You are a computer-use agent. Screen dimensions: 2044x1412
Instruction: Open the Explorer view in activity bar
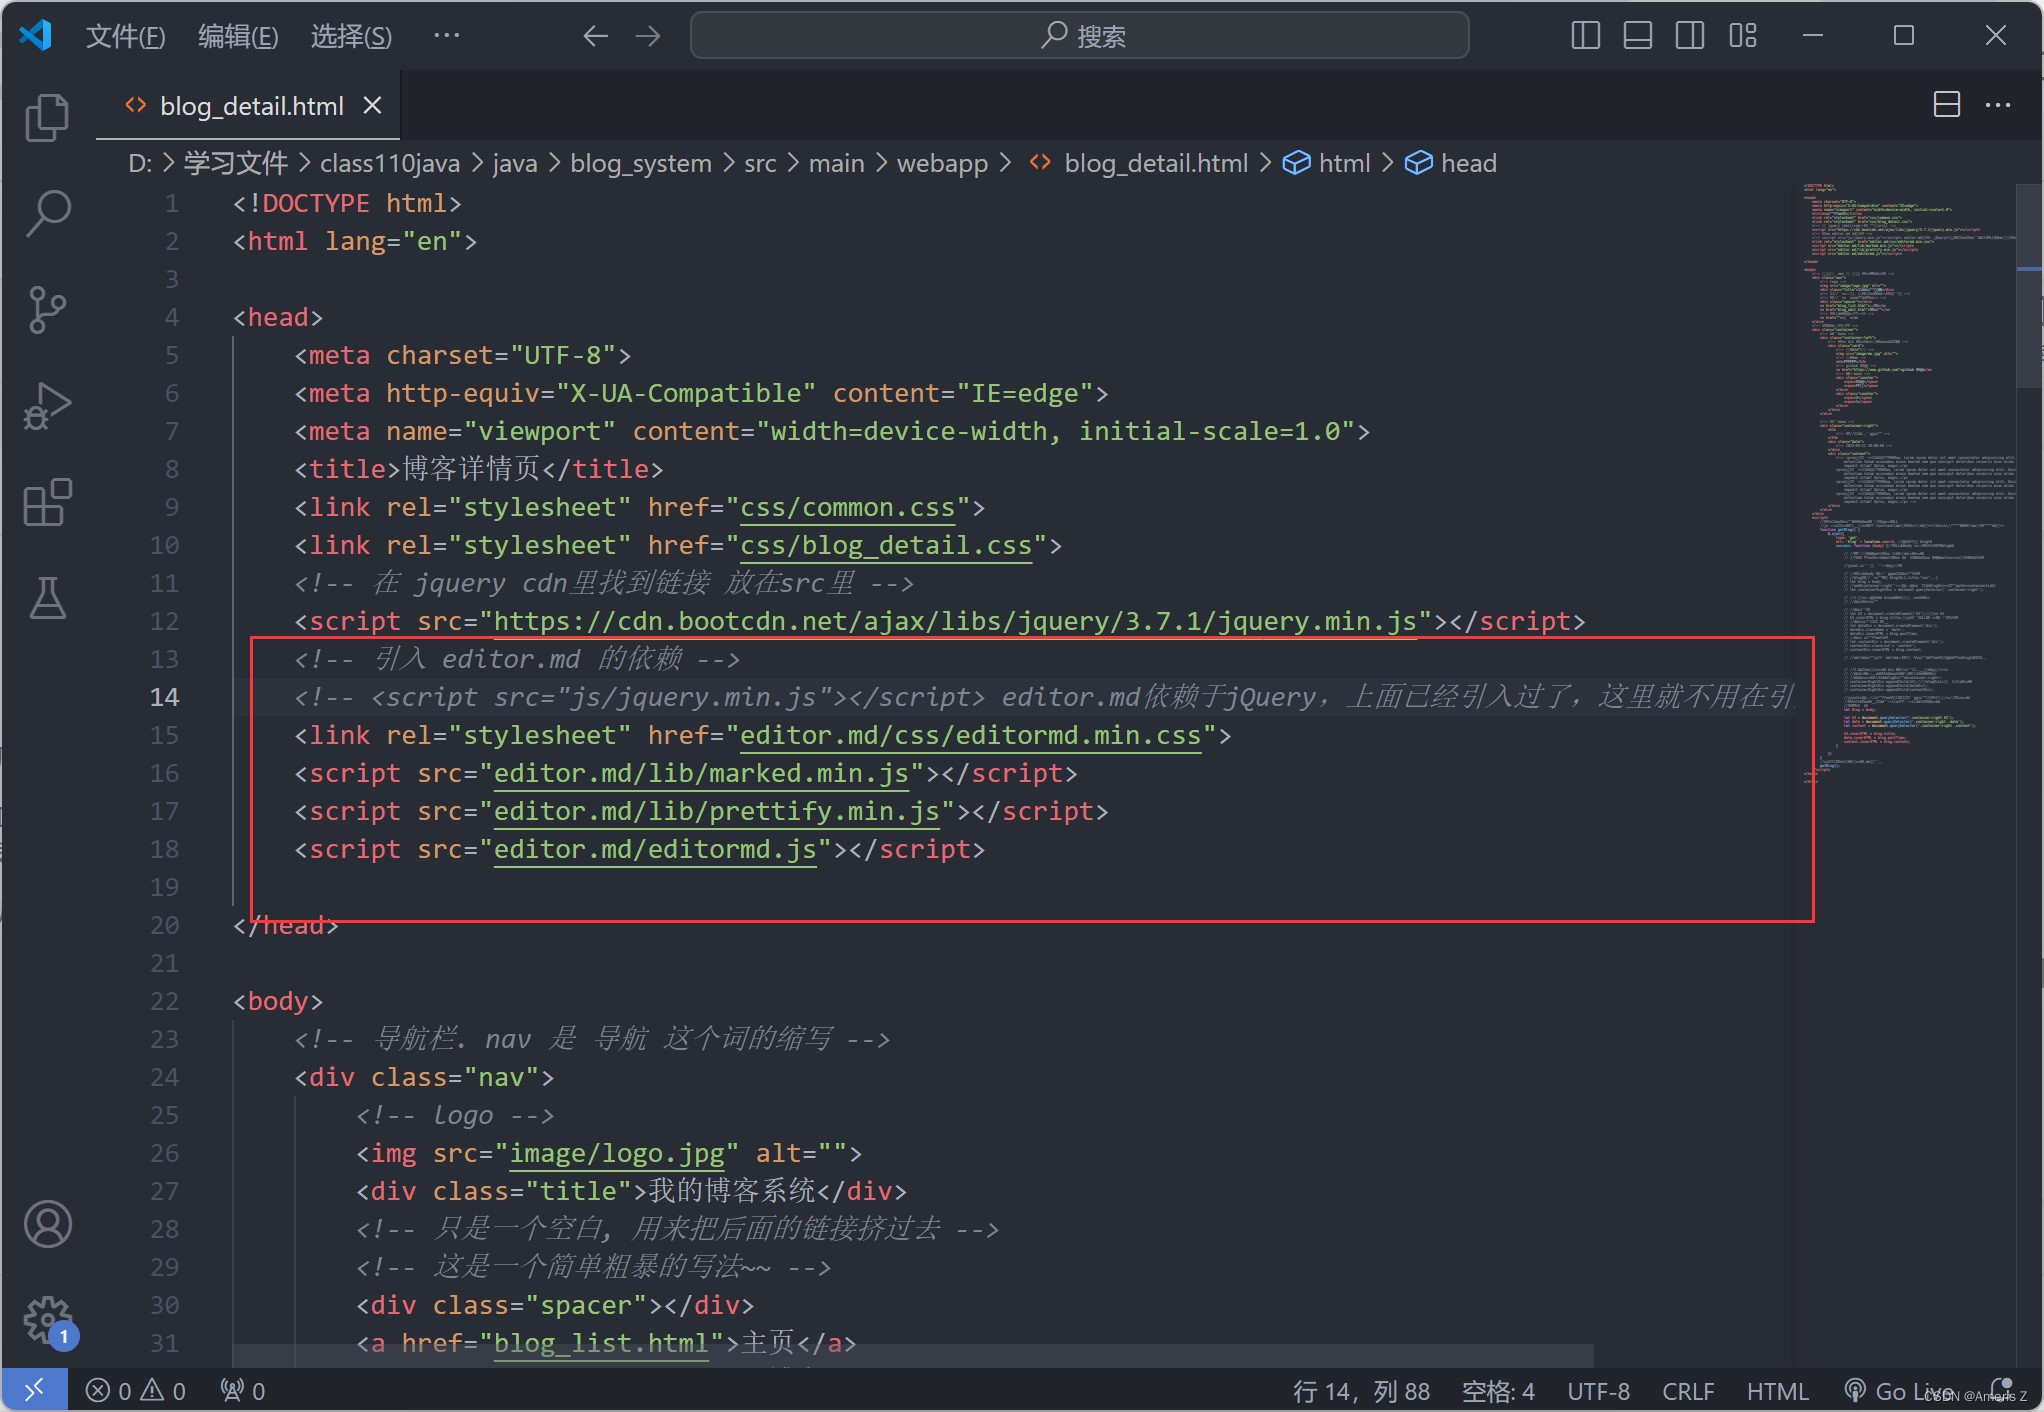point(47,118)
